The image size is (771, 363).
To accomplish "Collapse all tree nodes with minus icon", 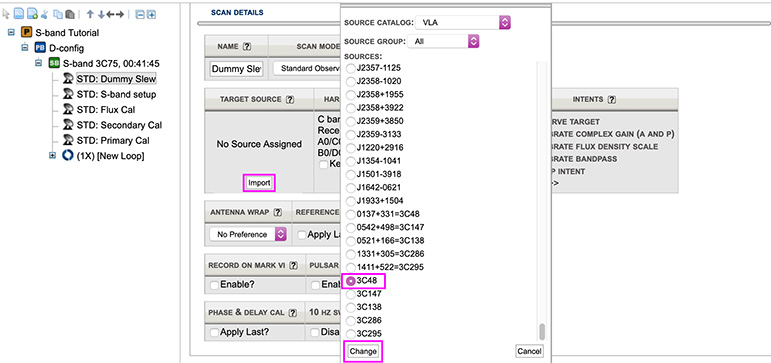I will (x=140, y=15).
